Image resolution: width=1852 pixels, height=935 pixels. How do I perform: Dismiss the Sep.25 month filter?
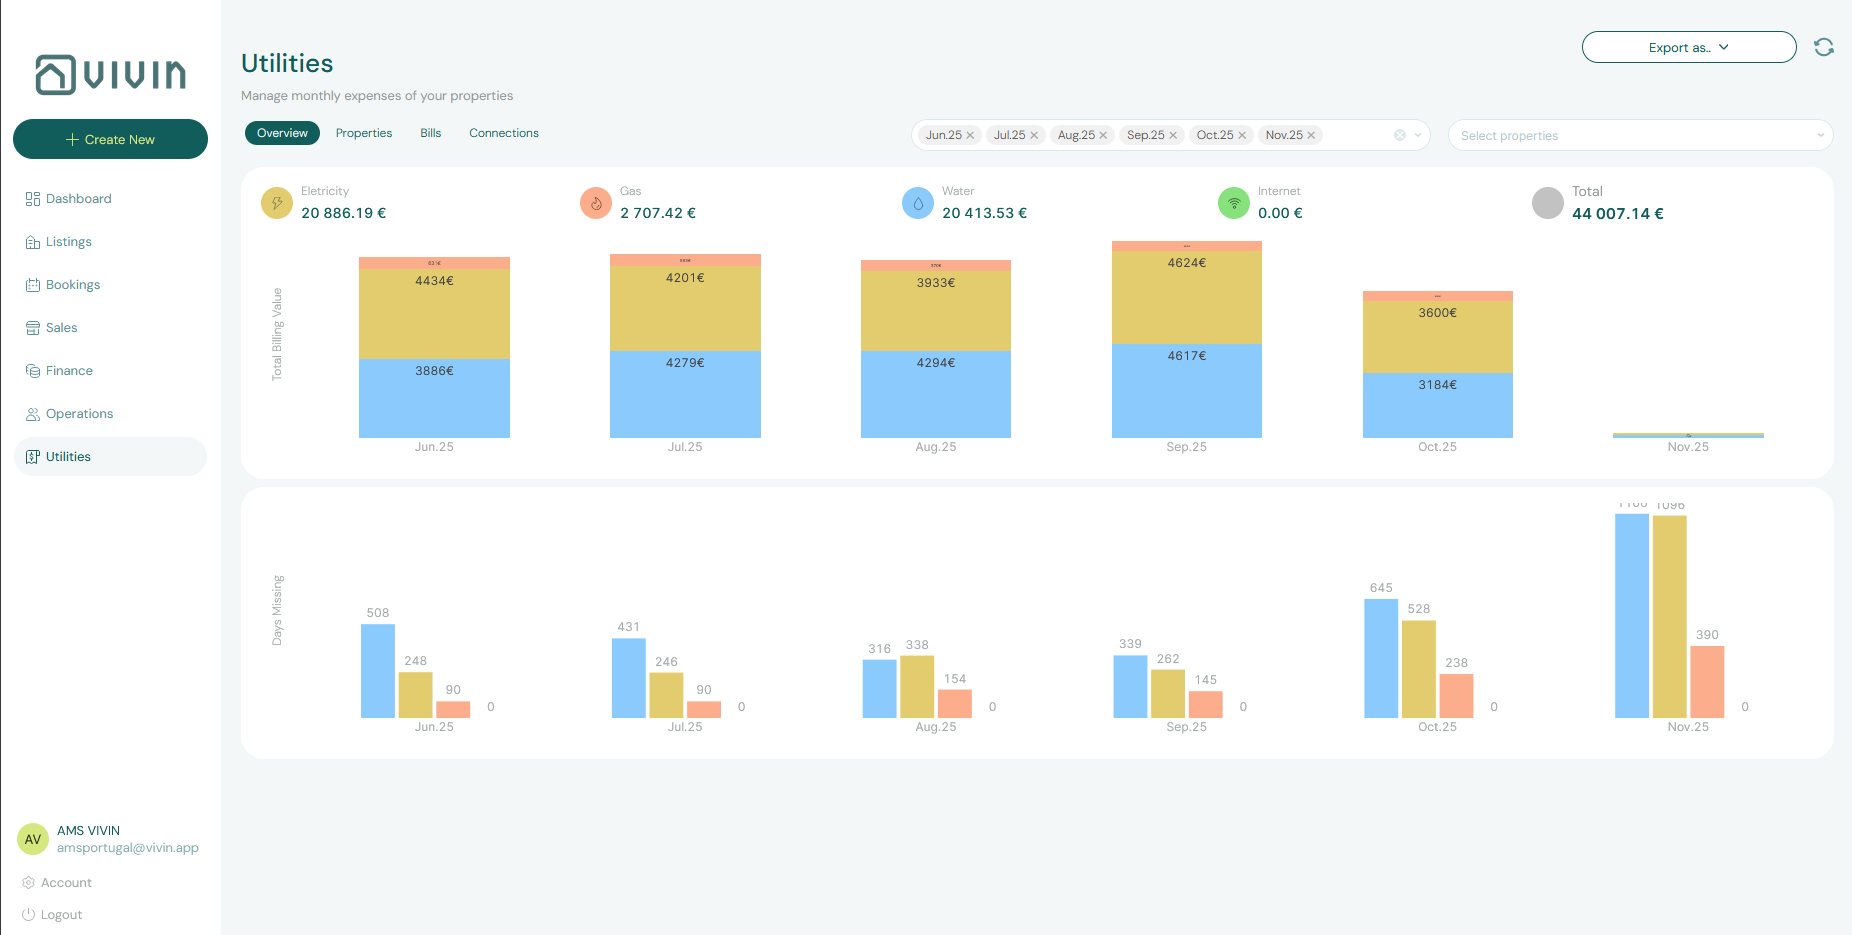(x=1174, y=134)
